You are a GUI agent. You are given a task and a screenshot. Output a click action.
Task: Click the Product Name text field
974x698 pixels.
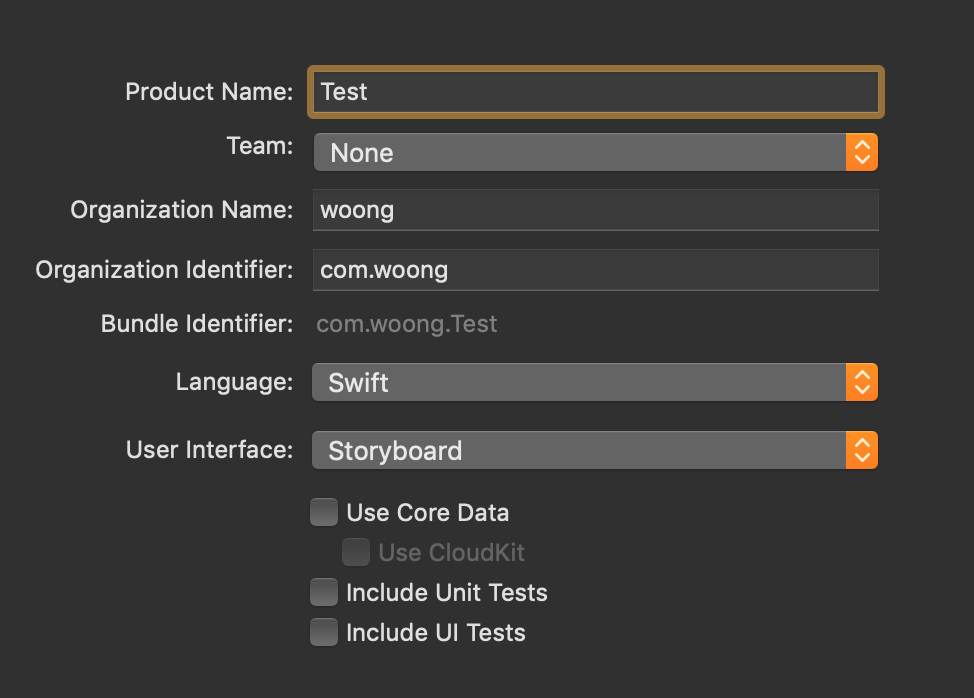click(x=595, y=92)
